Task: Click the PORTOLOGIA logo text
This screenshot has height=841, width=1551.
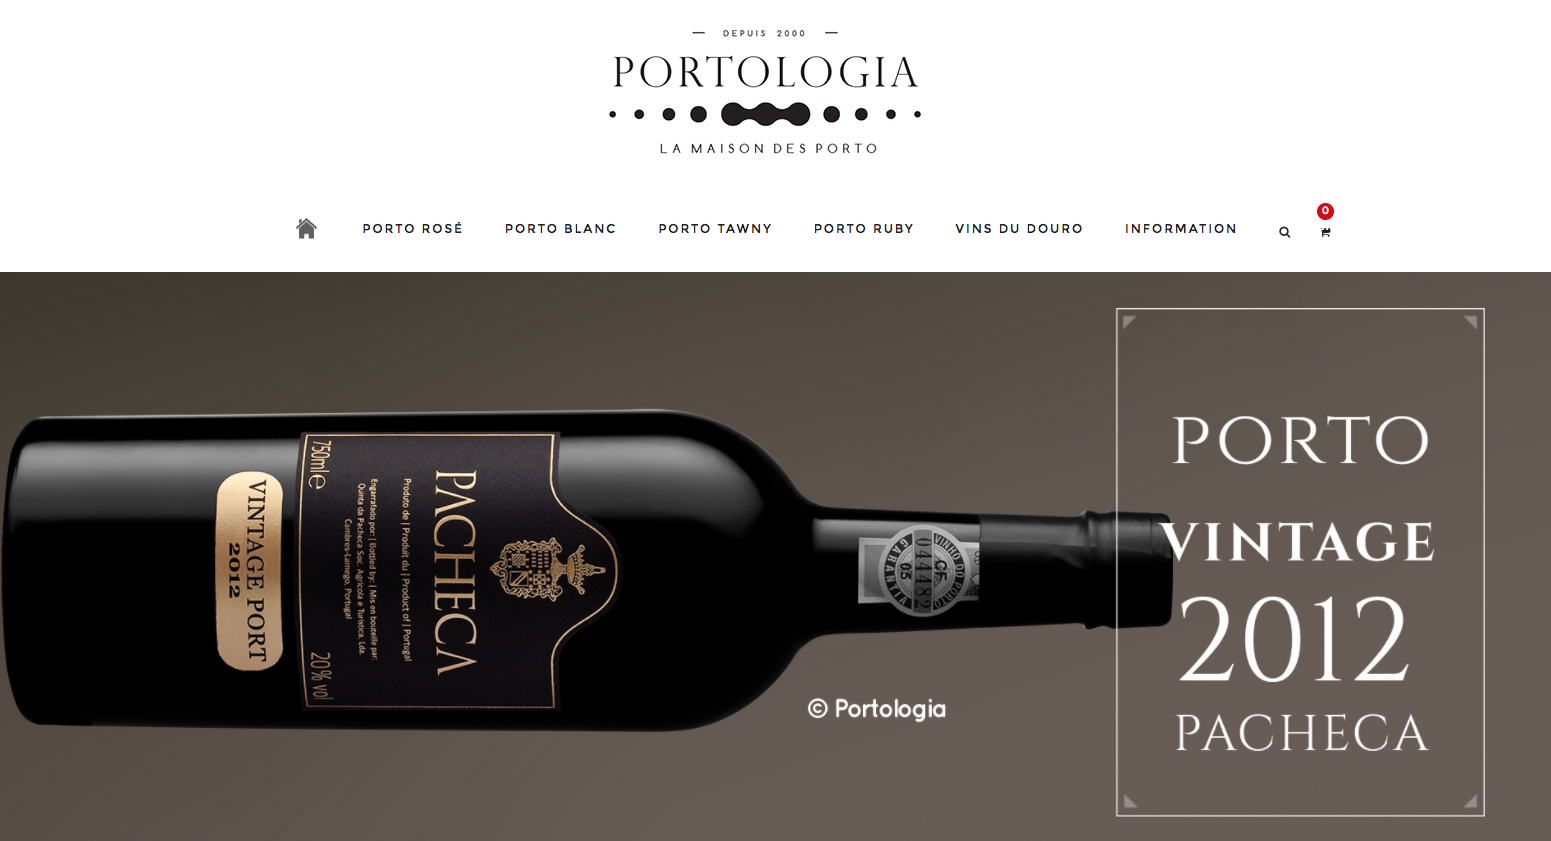Action: (x=765, y=72)
